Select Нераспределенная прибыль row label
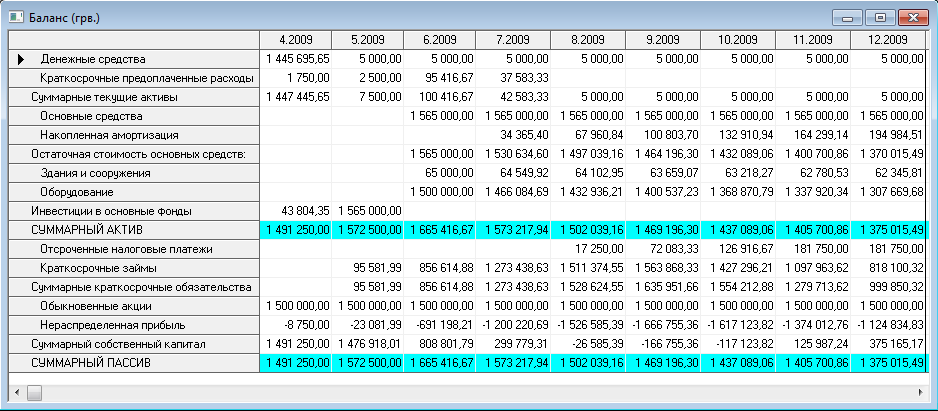The width and height of the screenshot is (938, 411). tap(134, 325)
